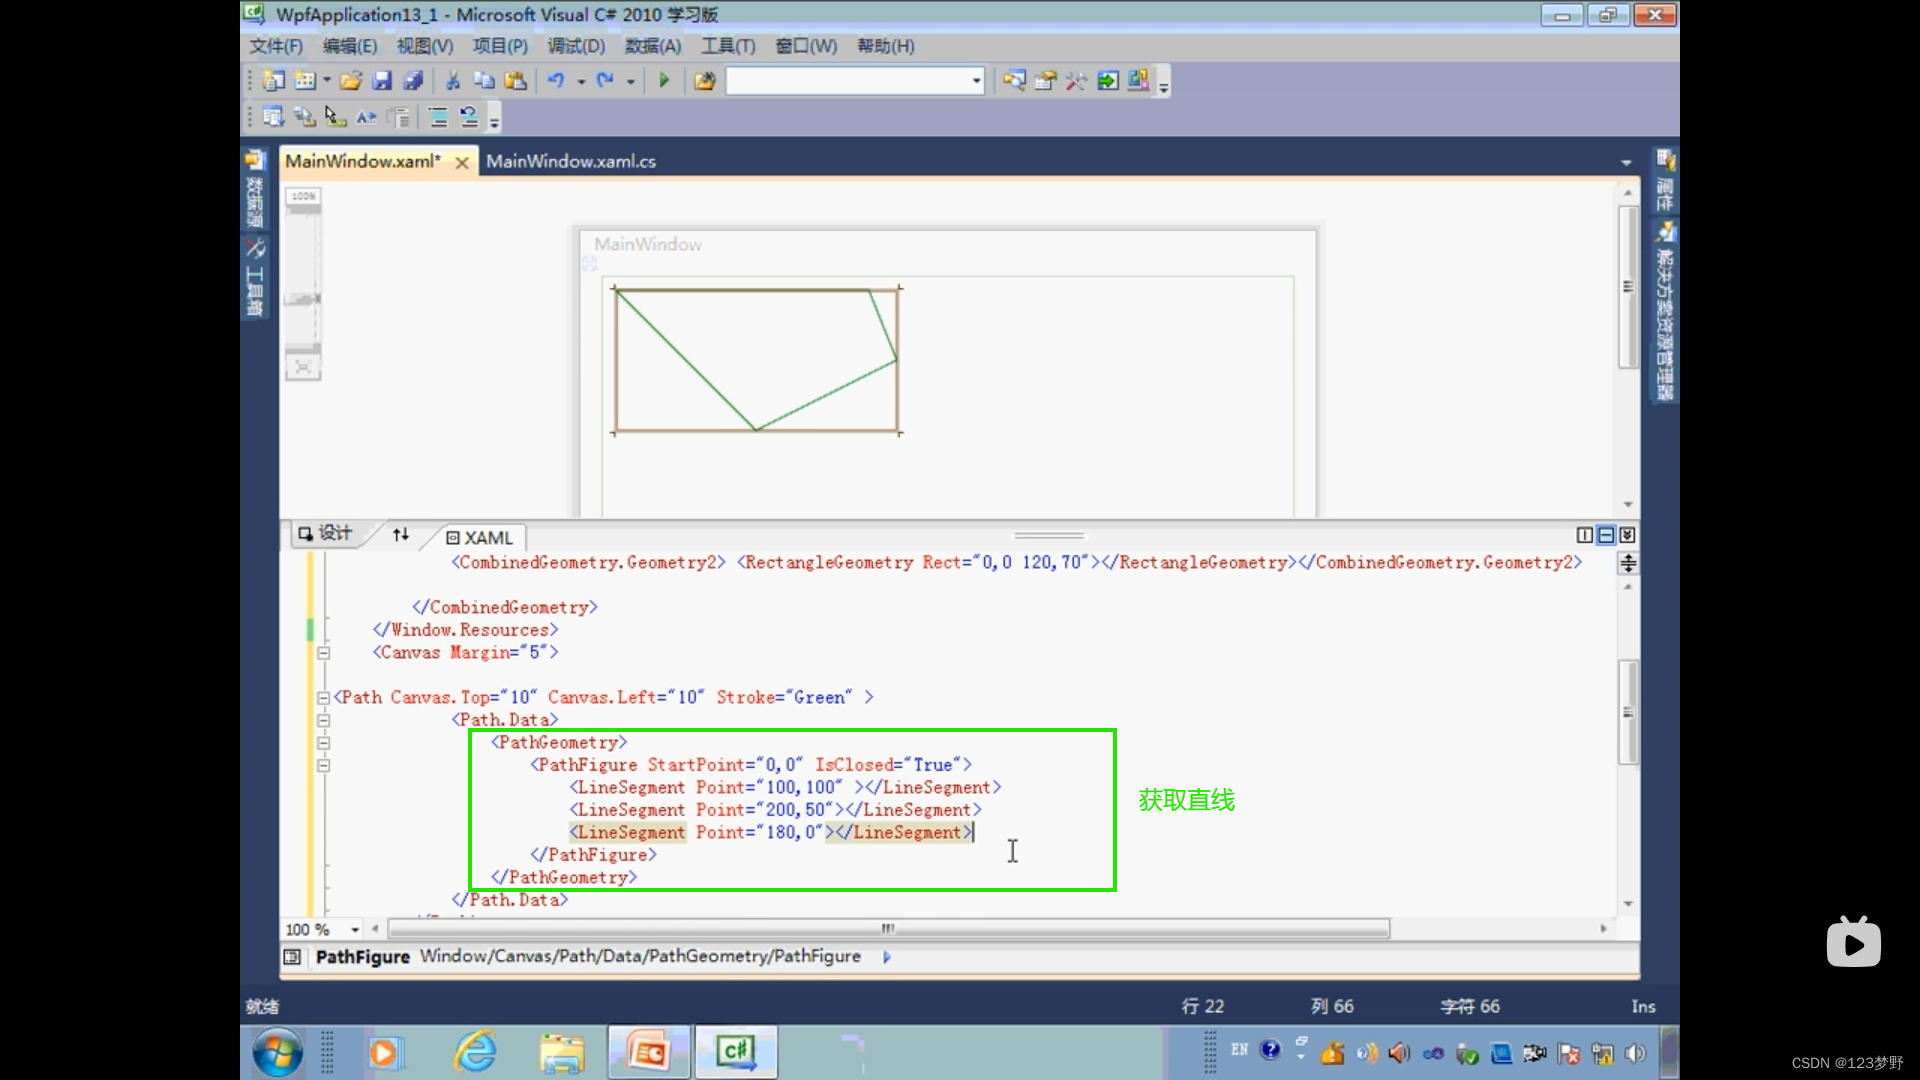Open the 数据(A) menu
Image resolution: width=1920 pixels, height=1080 pixels.
pos(653,46)
